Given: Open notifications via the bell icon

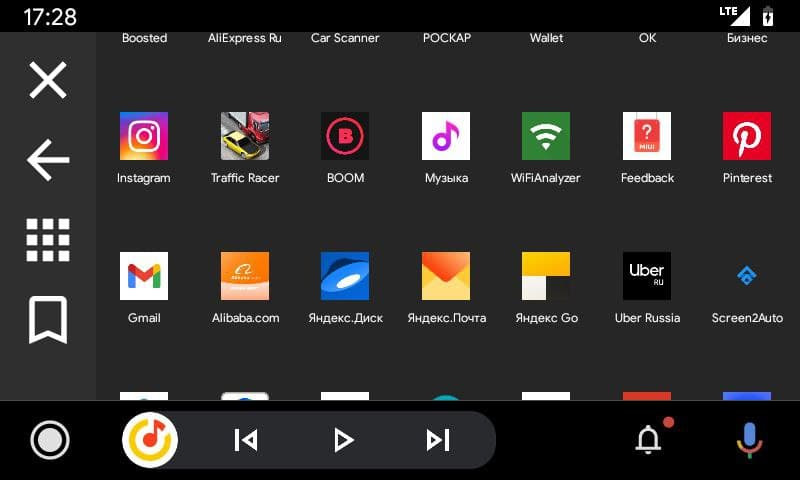Looking at the screenshot, I should coord(649,440).
